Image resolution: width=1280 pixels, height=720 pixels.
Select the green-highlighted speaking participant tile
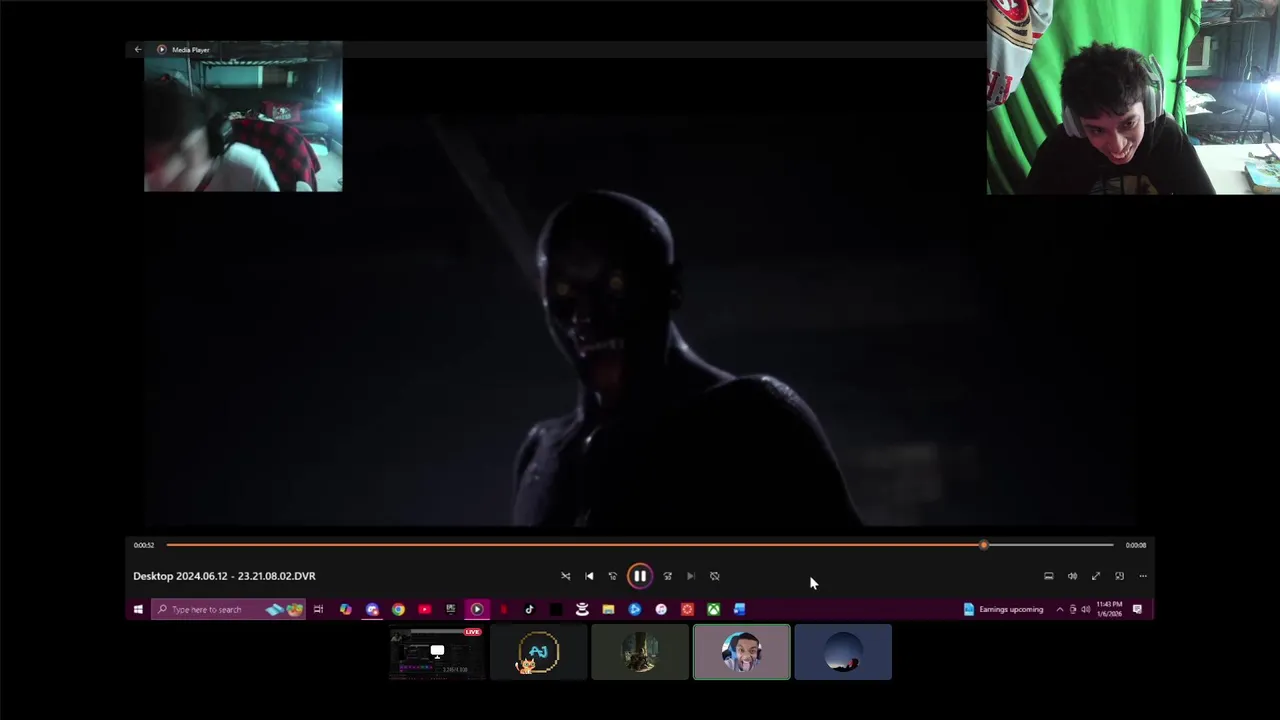click(741, 652)
